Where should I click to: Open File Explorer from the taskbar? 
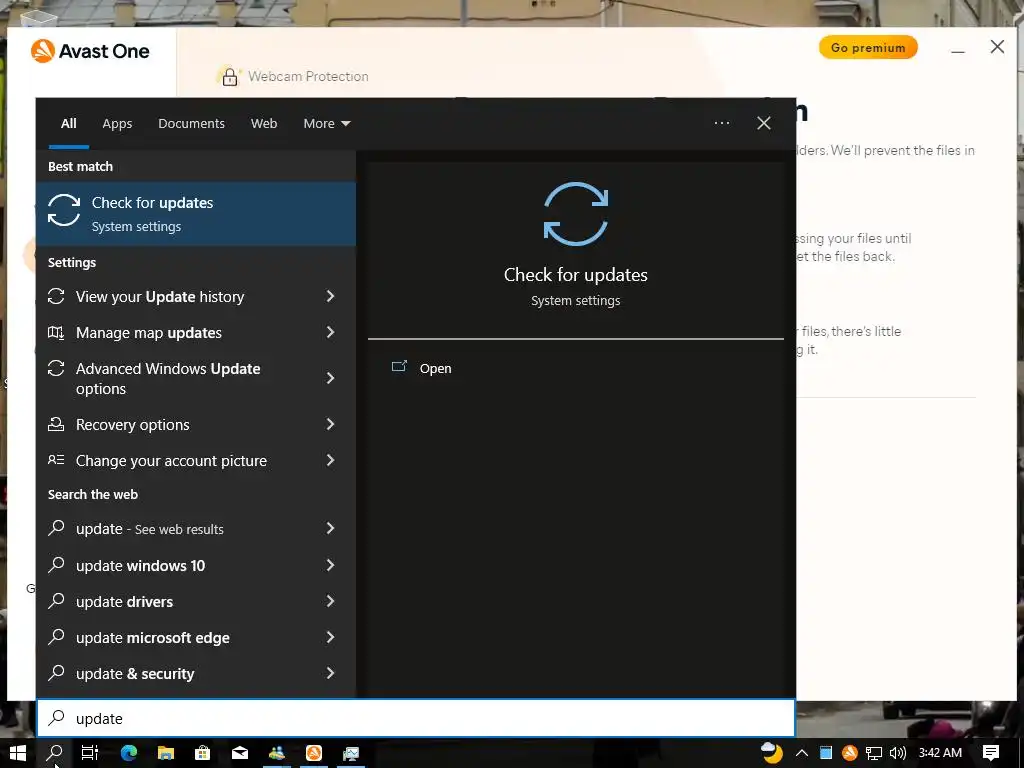pyautogui.click(x=166, y=753)
